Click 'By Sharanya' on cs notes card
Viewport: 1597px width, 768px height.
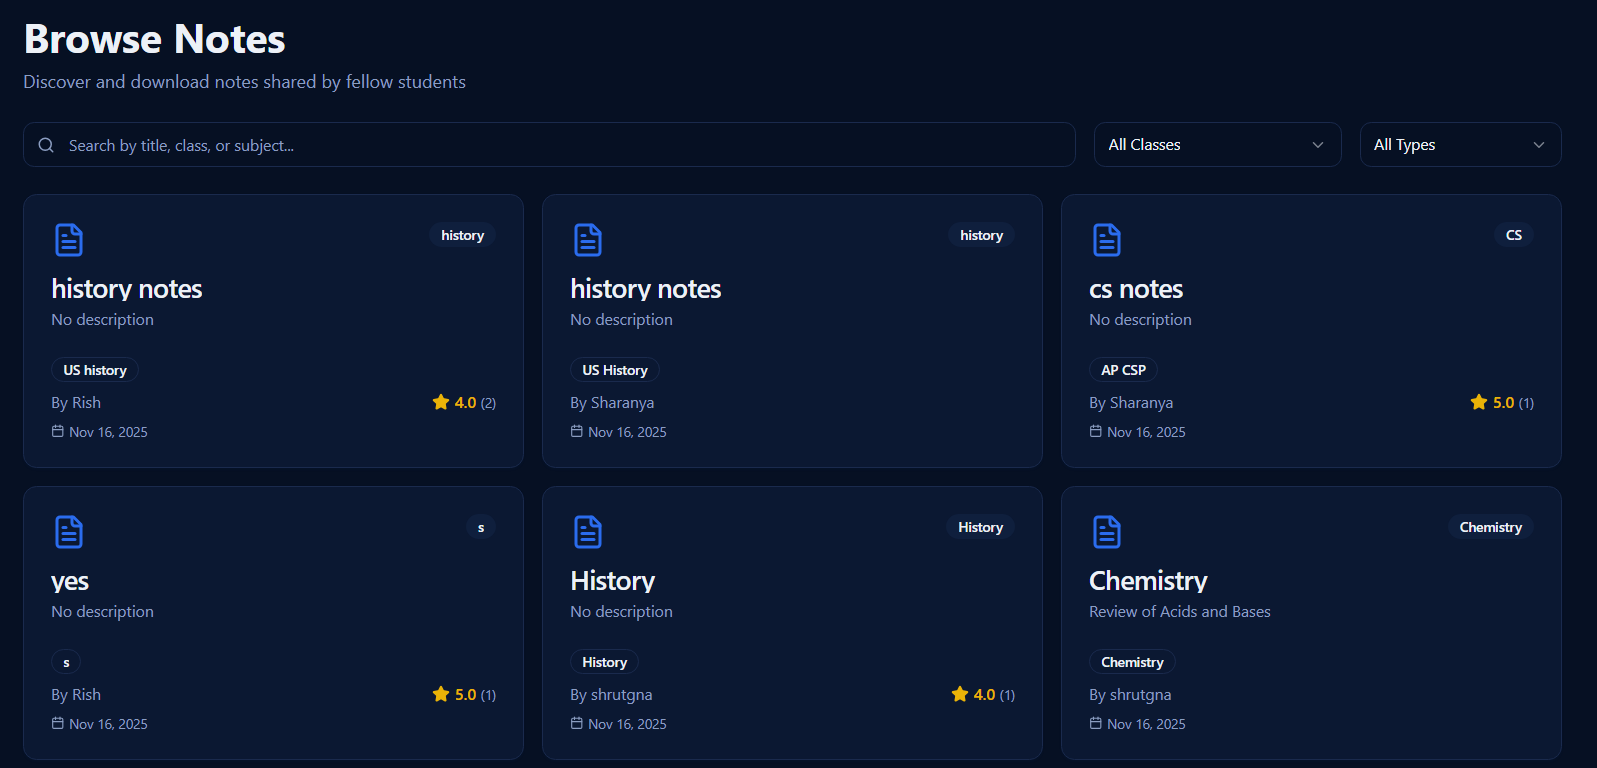[1131, 402]
